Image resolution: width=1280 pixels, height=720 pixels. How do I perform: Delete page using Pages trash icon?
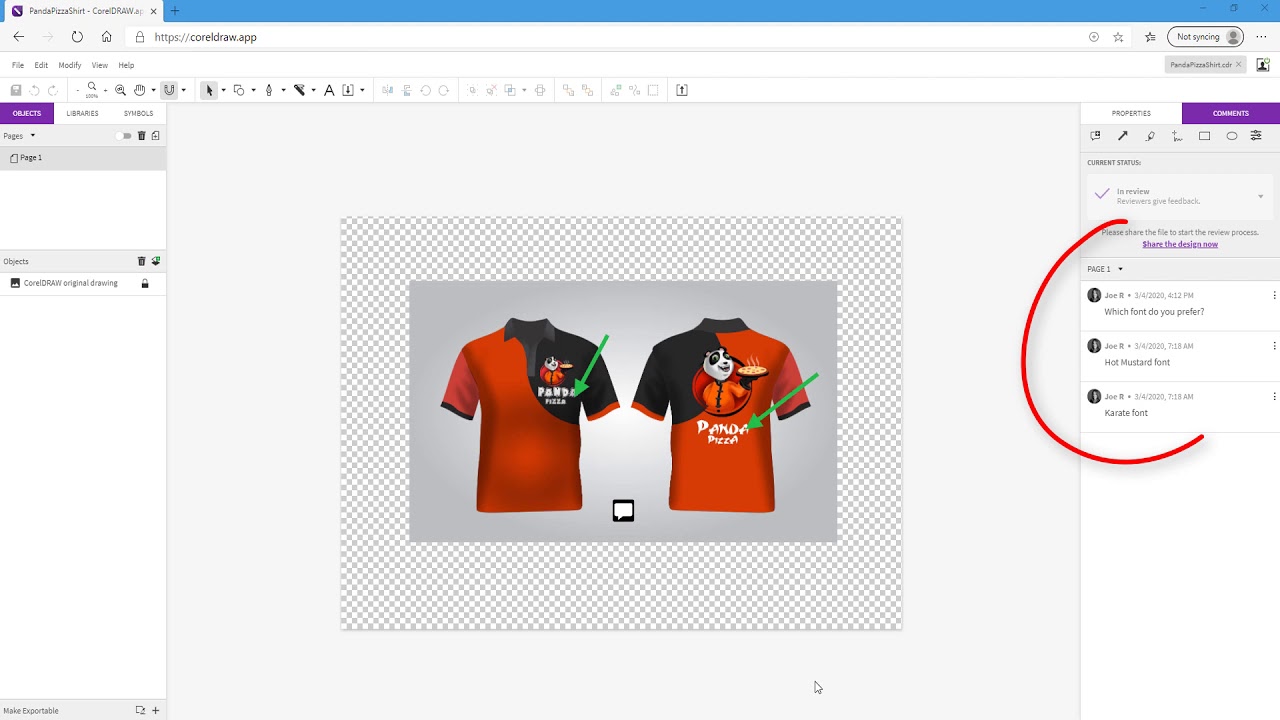141,136
